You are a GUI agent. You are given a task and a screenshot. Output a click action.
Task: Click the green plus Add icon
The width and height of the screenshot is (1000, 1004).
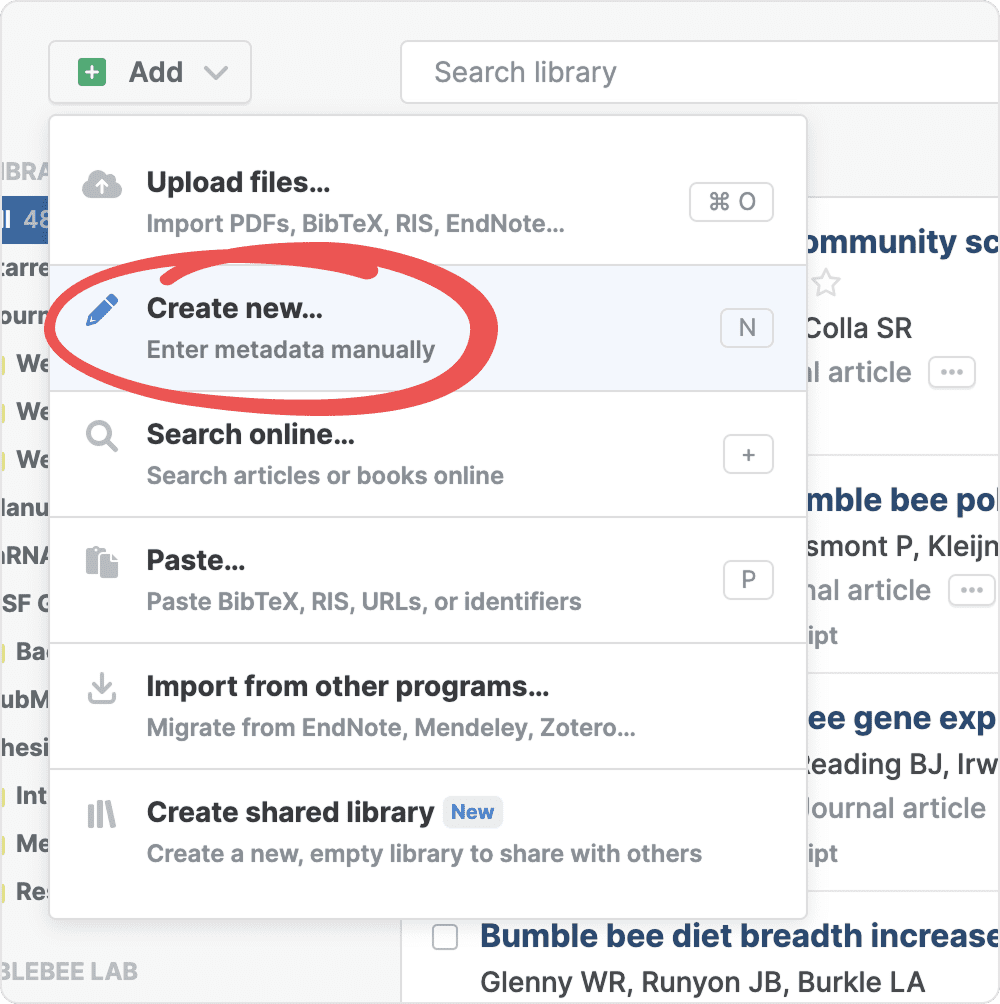click(92, 72)
